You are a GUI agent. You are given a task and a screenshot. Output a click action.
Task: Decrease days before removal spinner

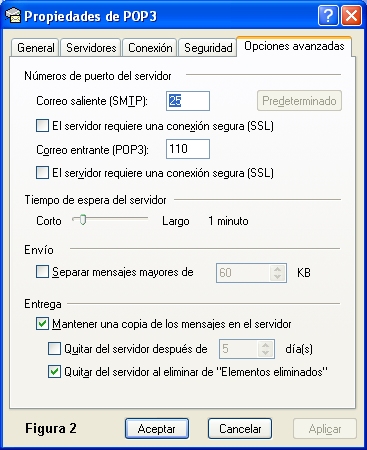[x=266, y=353]
